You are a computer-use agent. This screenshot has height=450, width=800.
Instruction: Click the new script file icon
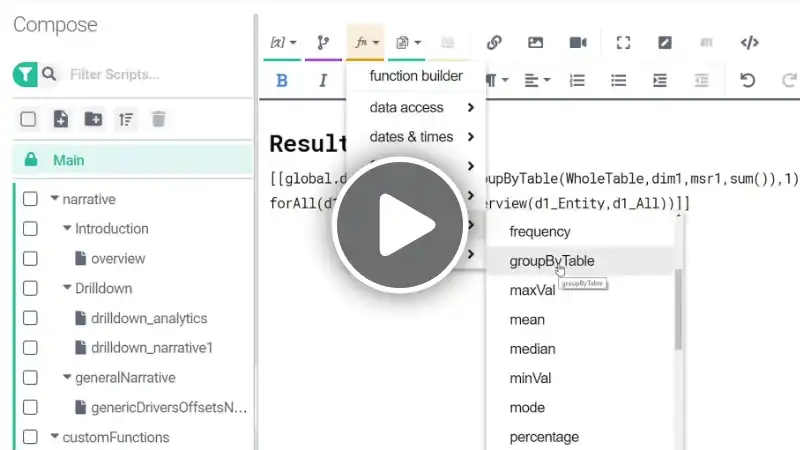61,119
